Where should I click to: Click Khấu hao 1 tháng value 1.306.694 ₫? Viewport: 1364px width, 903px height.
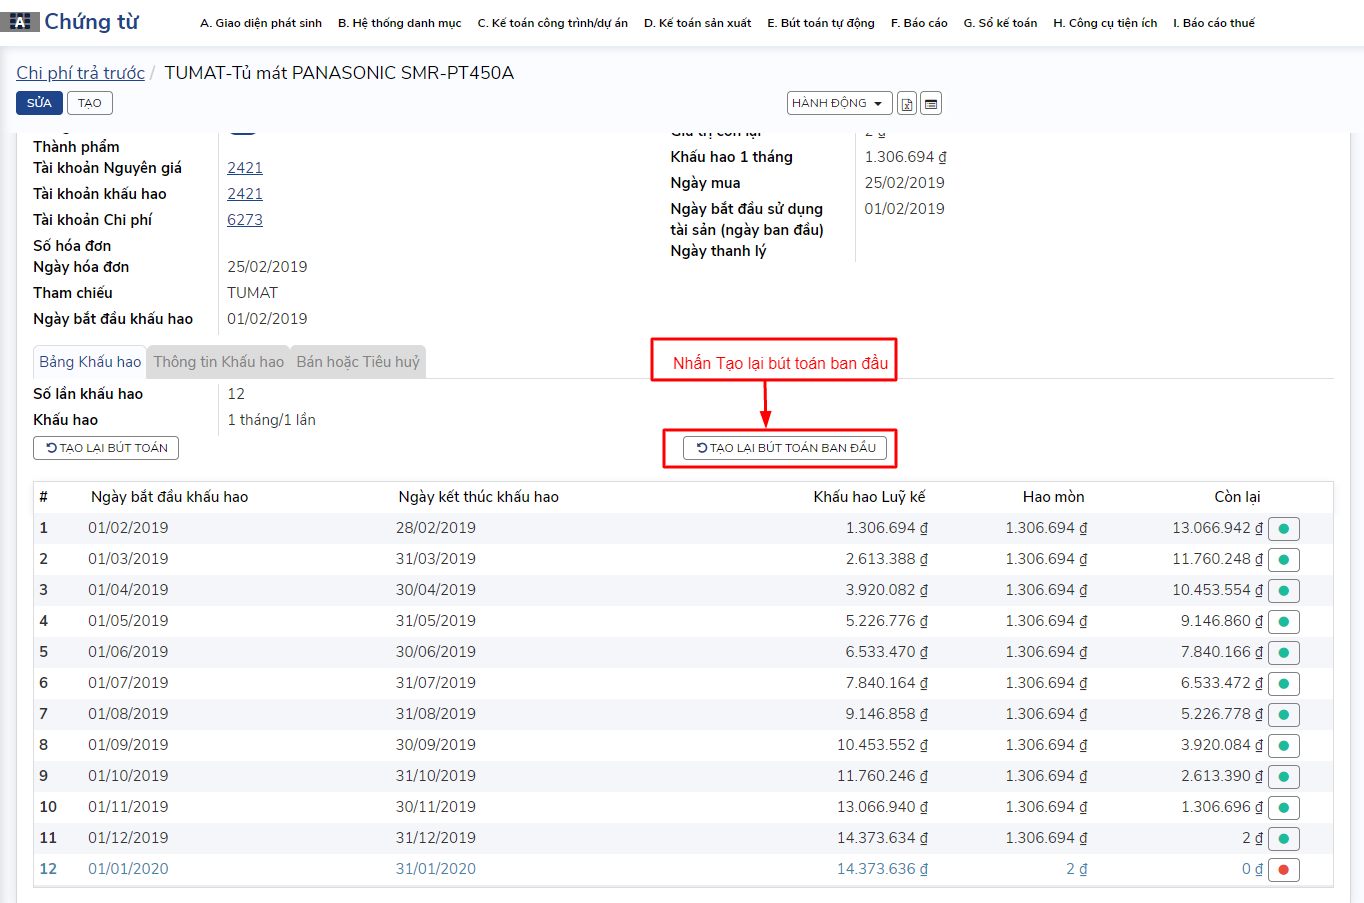905,157
